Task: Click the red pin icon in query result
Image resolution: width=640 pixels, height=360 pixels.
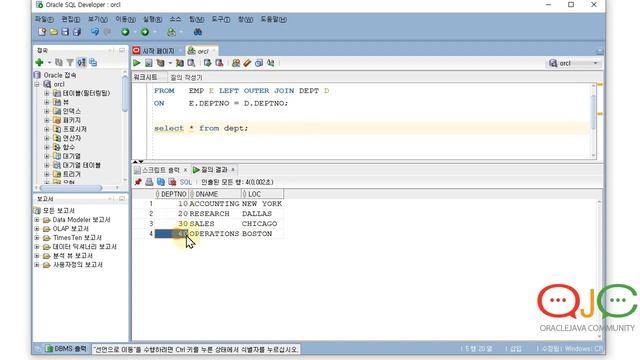Action: pyautogui.click(x=138, y=182)
